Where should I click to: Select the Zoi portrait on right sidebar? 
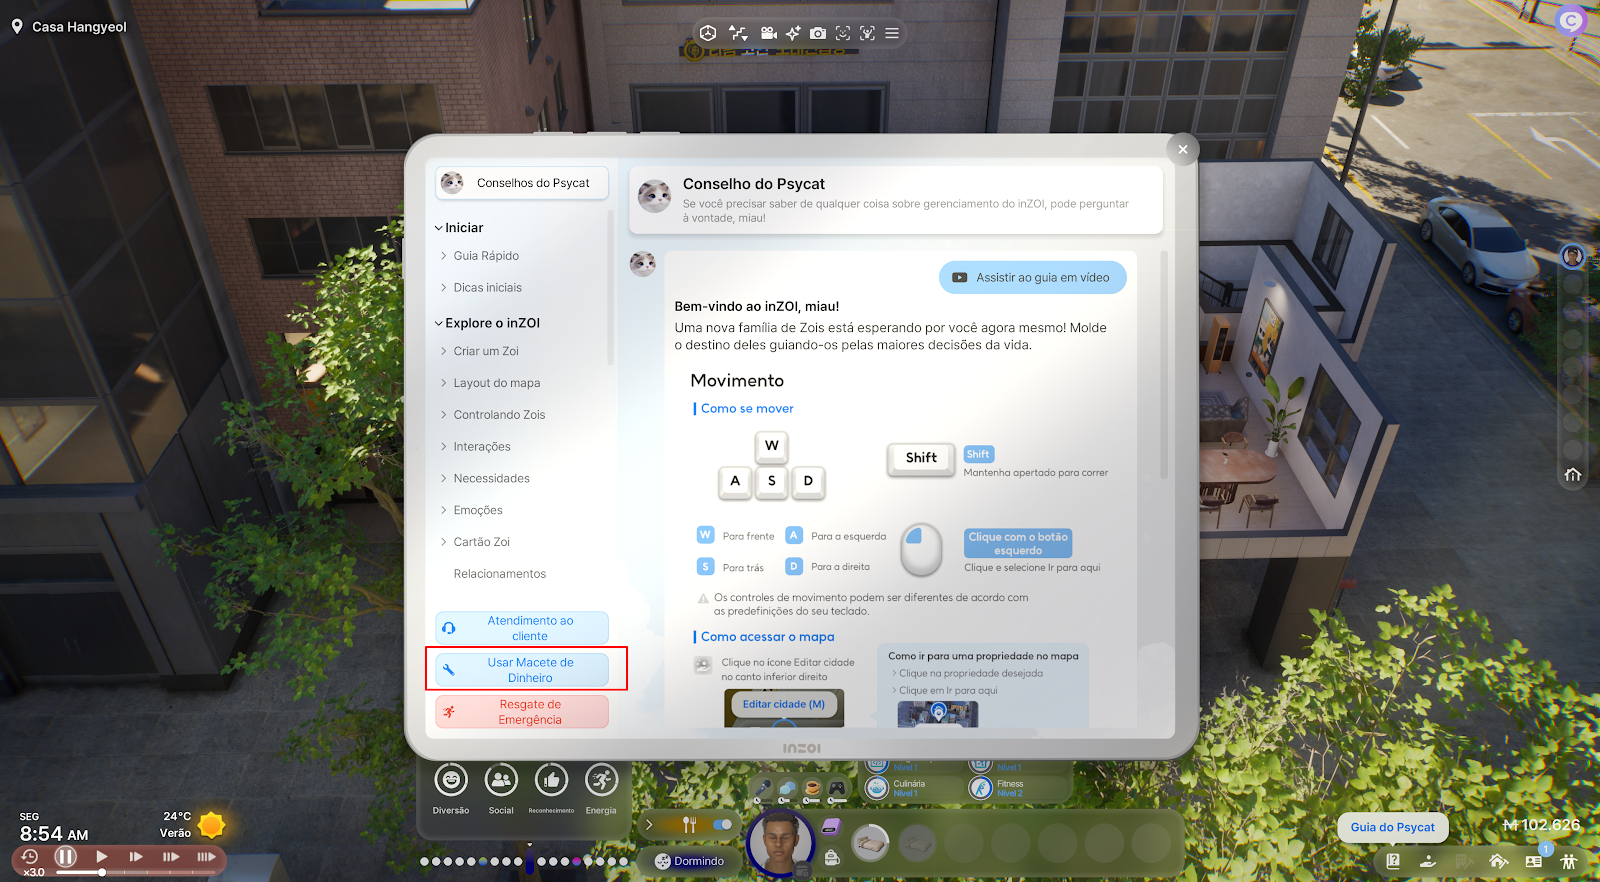pos(1573,256)
